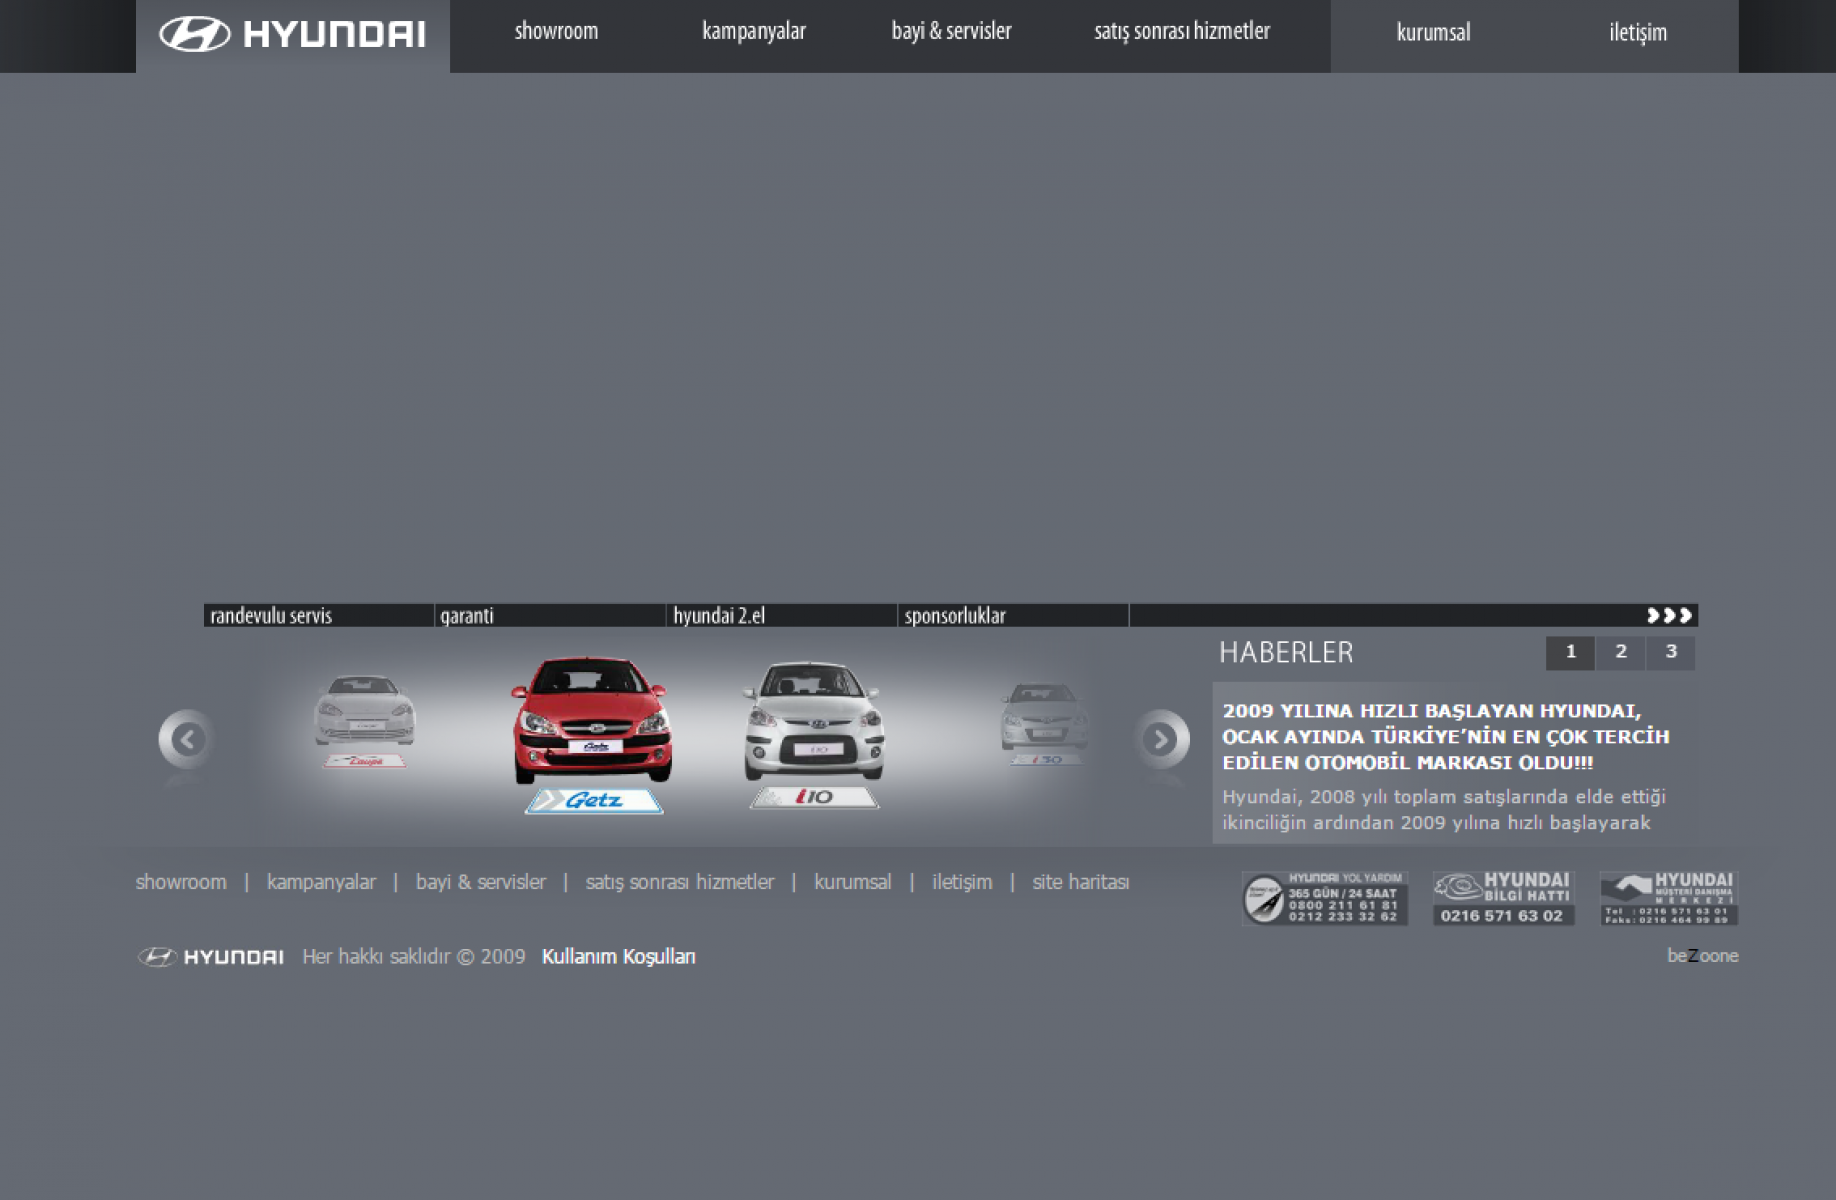
Task: Show news page 1
Action: point(1570,652)
